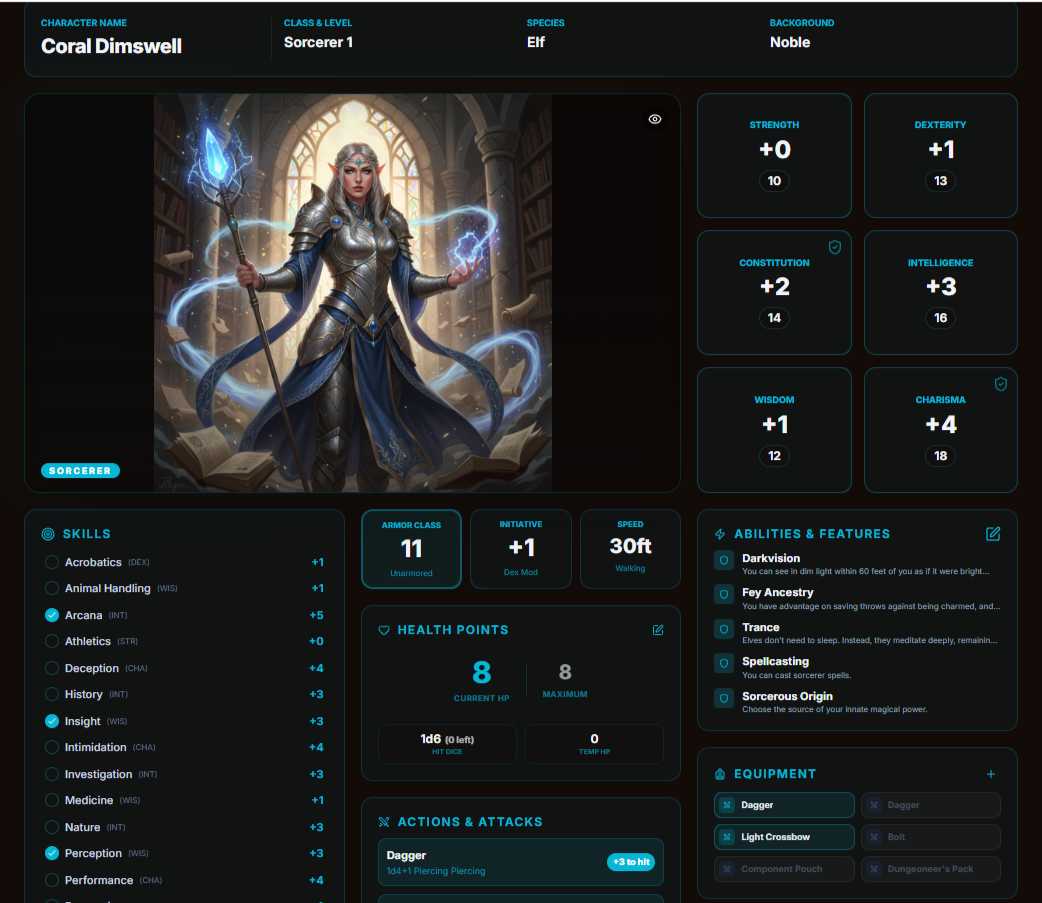
Task: Click the Dungeoneer's Pack item icon
Action: click(874, 868)
